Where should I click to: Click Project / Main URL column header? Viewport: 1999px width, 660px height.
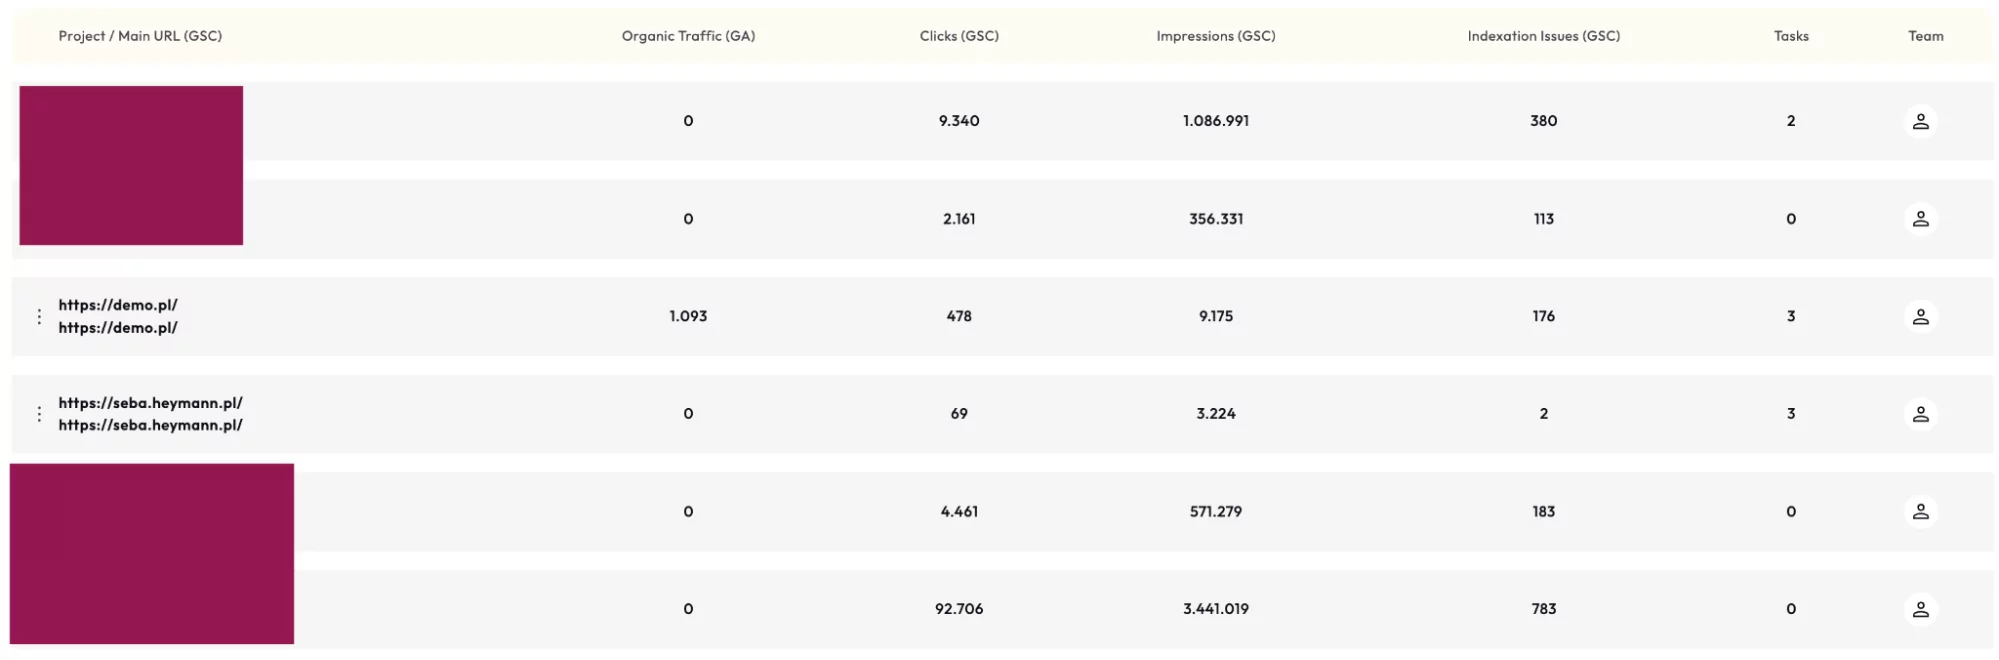click(140, 36)
